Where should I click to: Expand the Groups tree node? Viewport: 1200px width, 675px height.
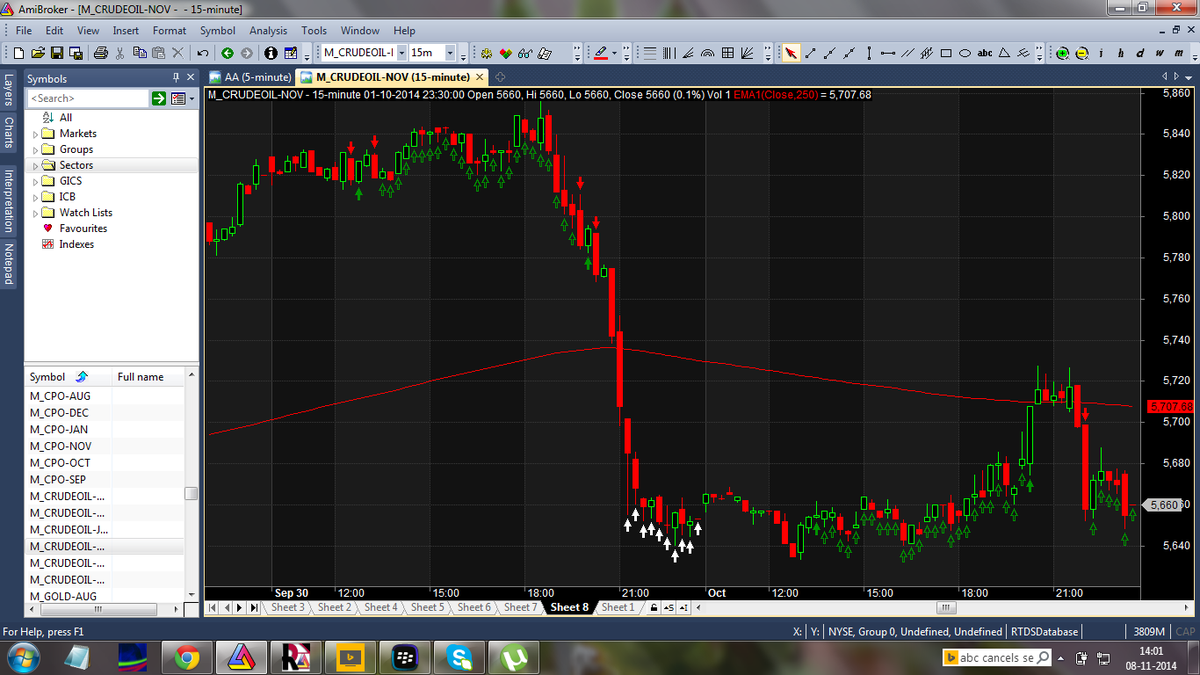pyautogui.click(x=36, y=149)
